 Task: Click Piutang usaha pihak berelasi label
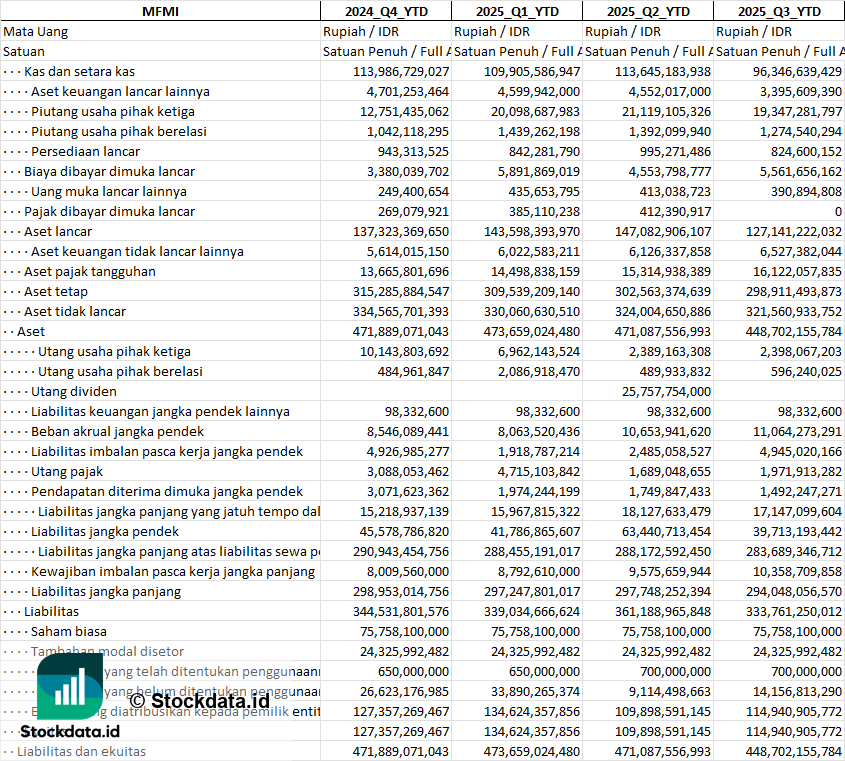119,132
